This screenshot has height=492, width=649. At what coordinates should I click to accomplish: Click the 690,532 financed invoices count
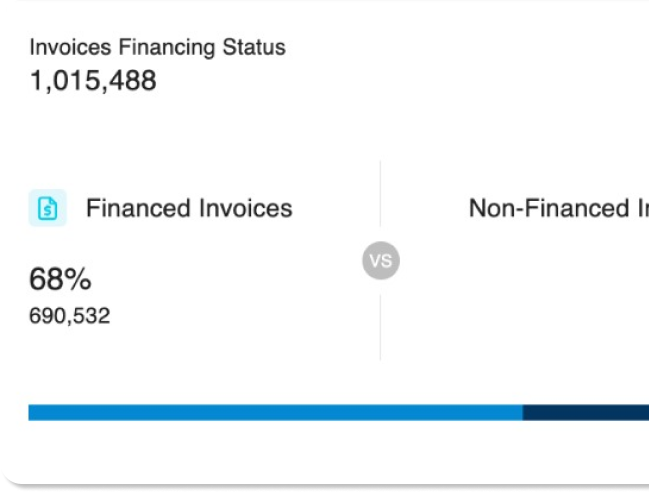70,317
